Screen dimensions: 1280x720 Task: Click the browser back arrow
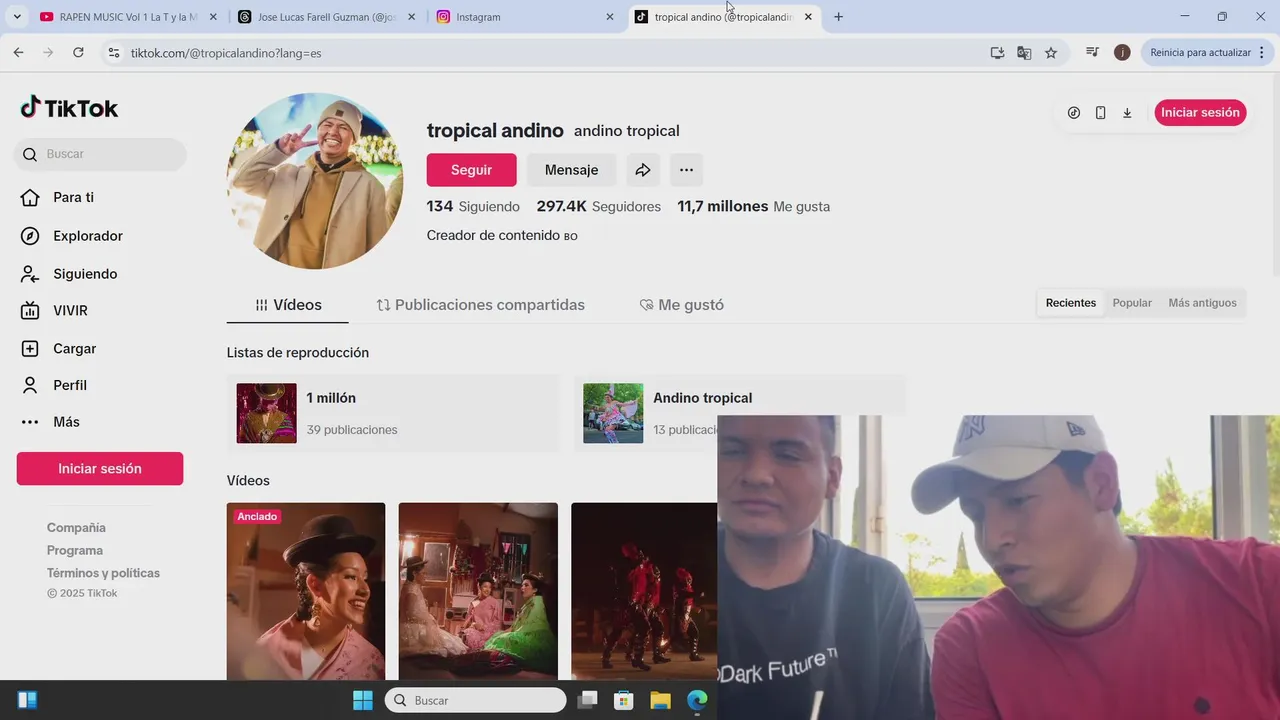[18, 52]
